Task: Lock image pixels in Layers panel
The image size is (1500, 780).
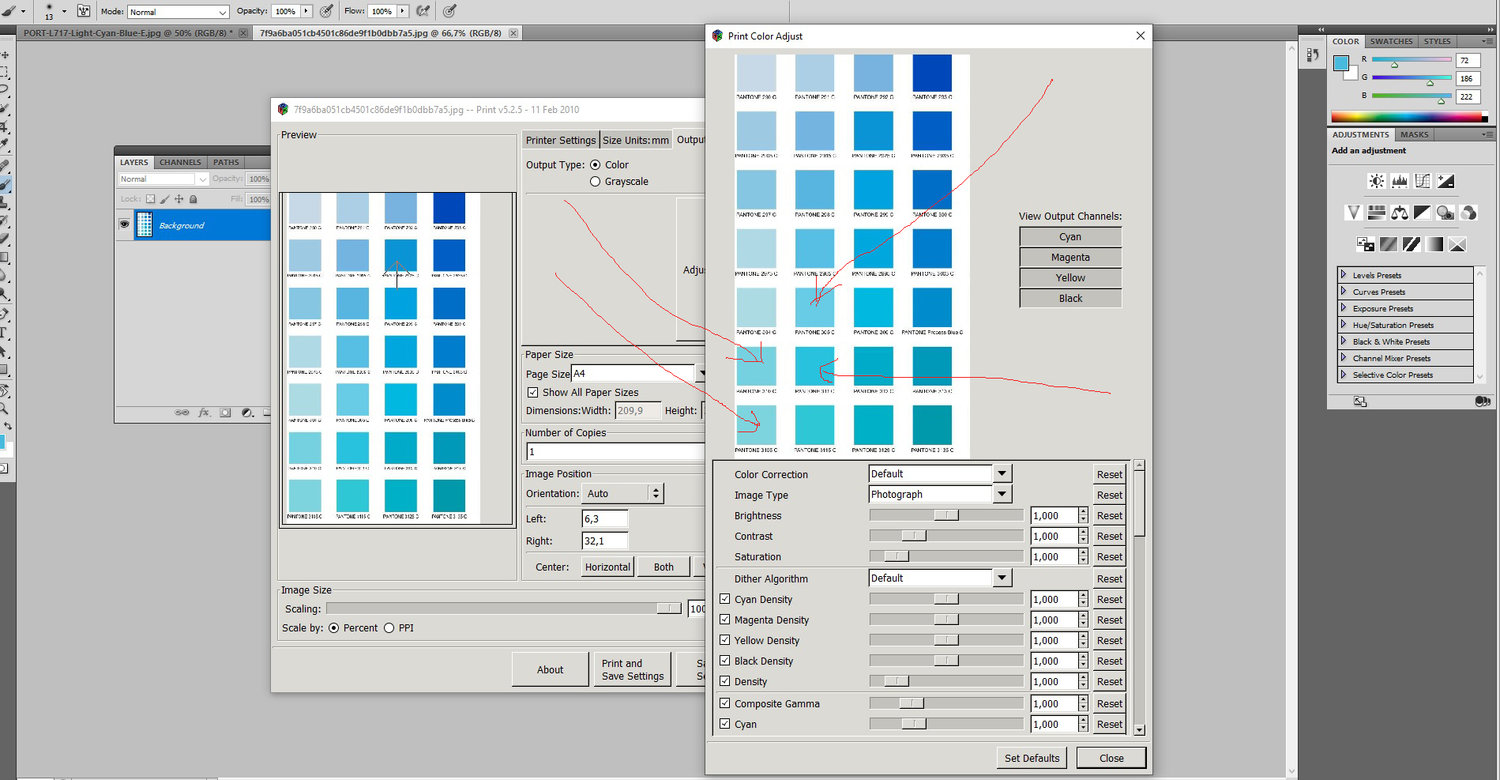Action: click(163, 198)
